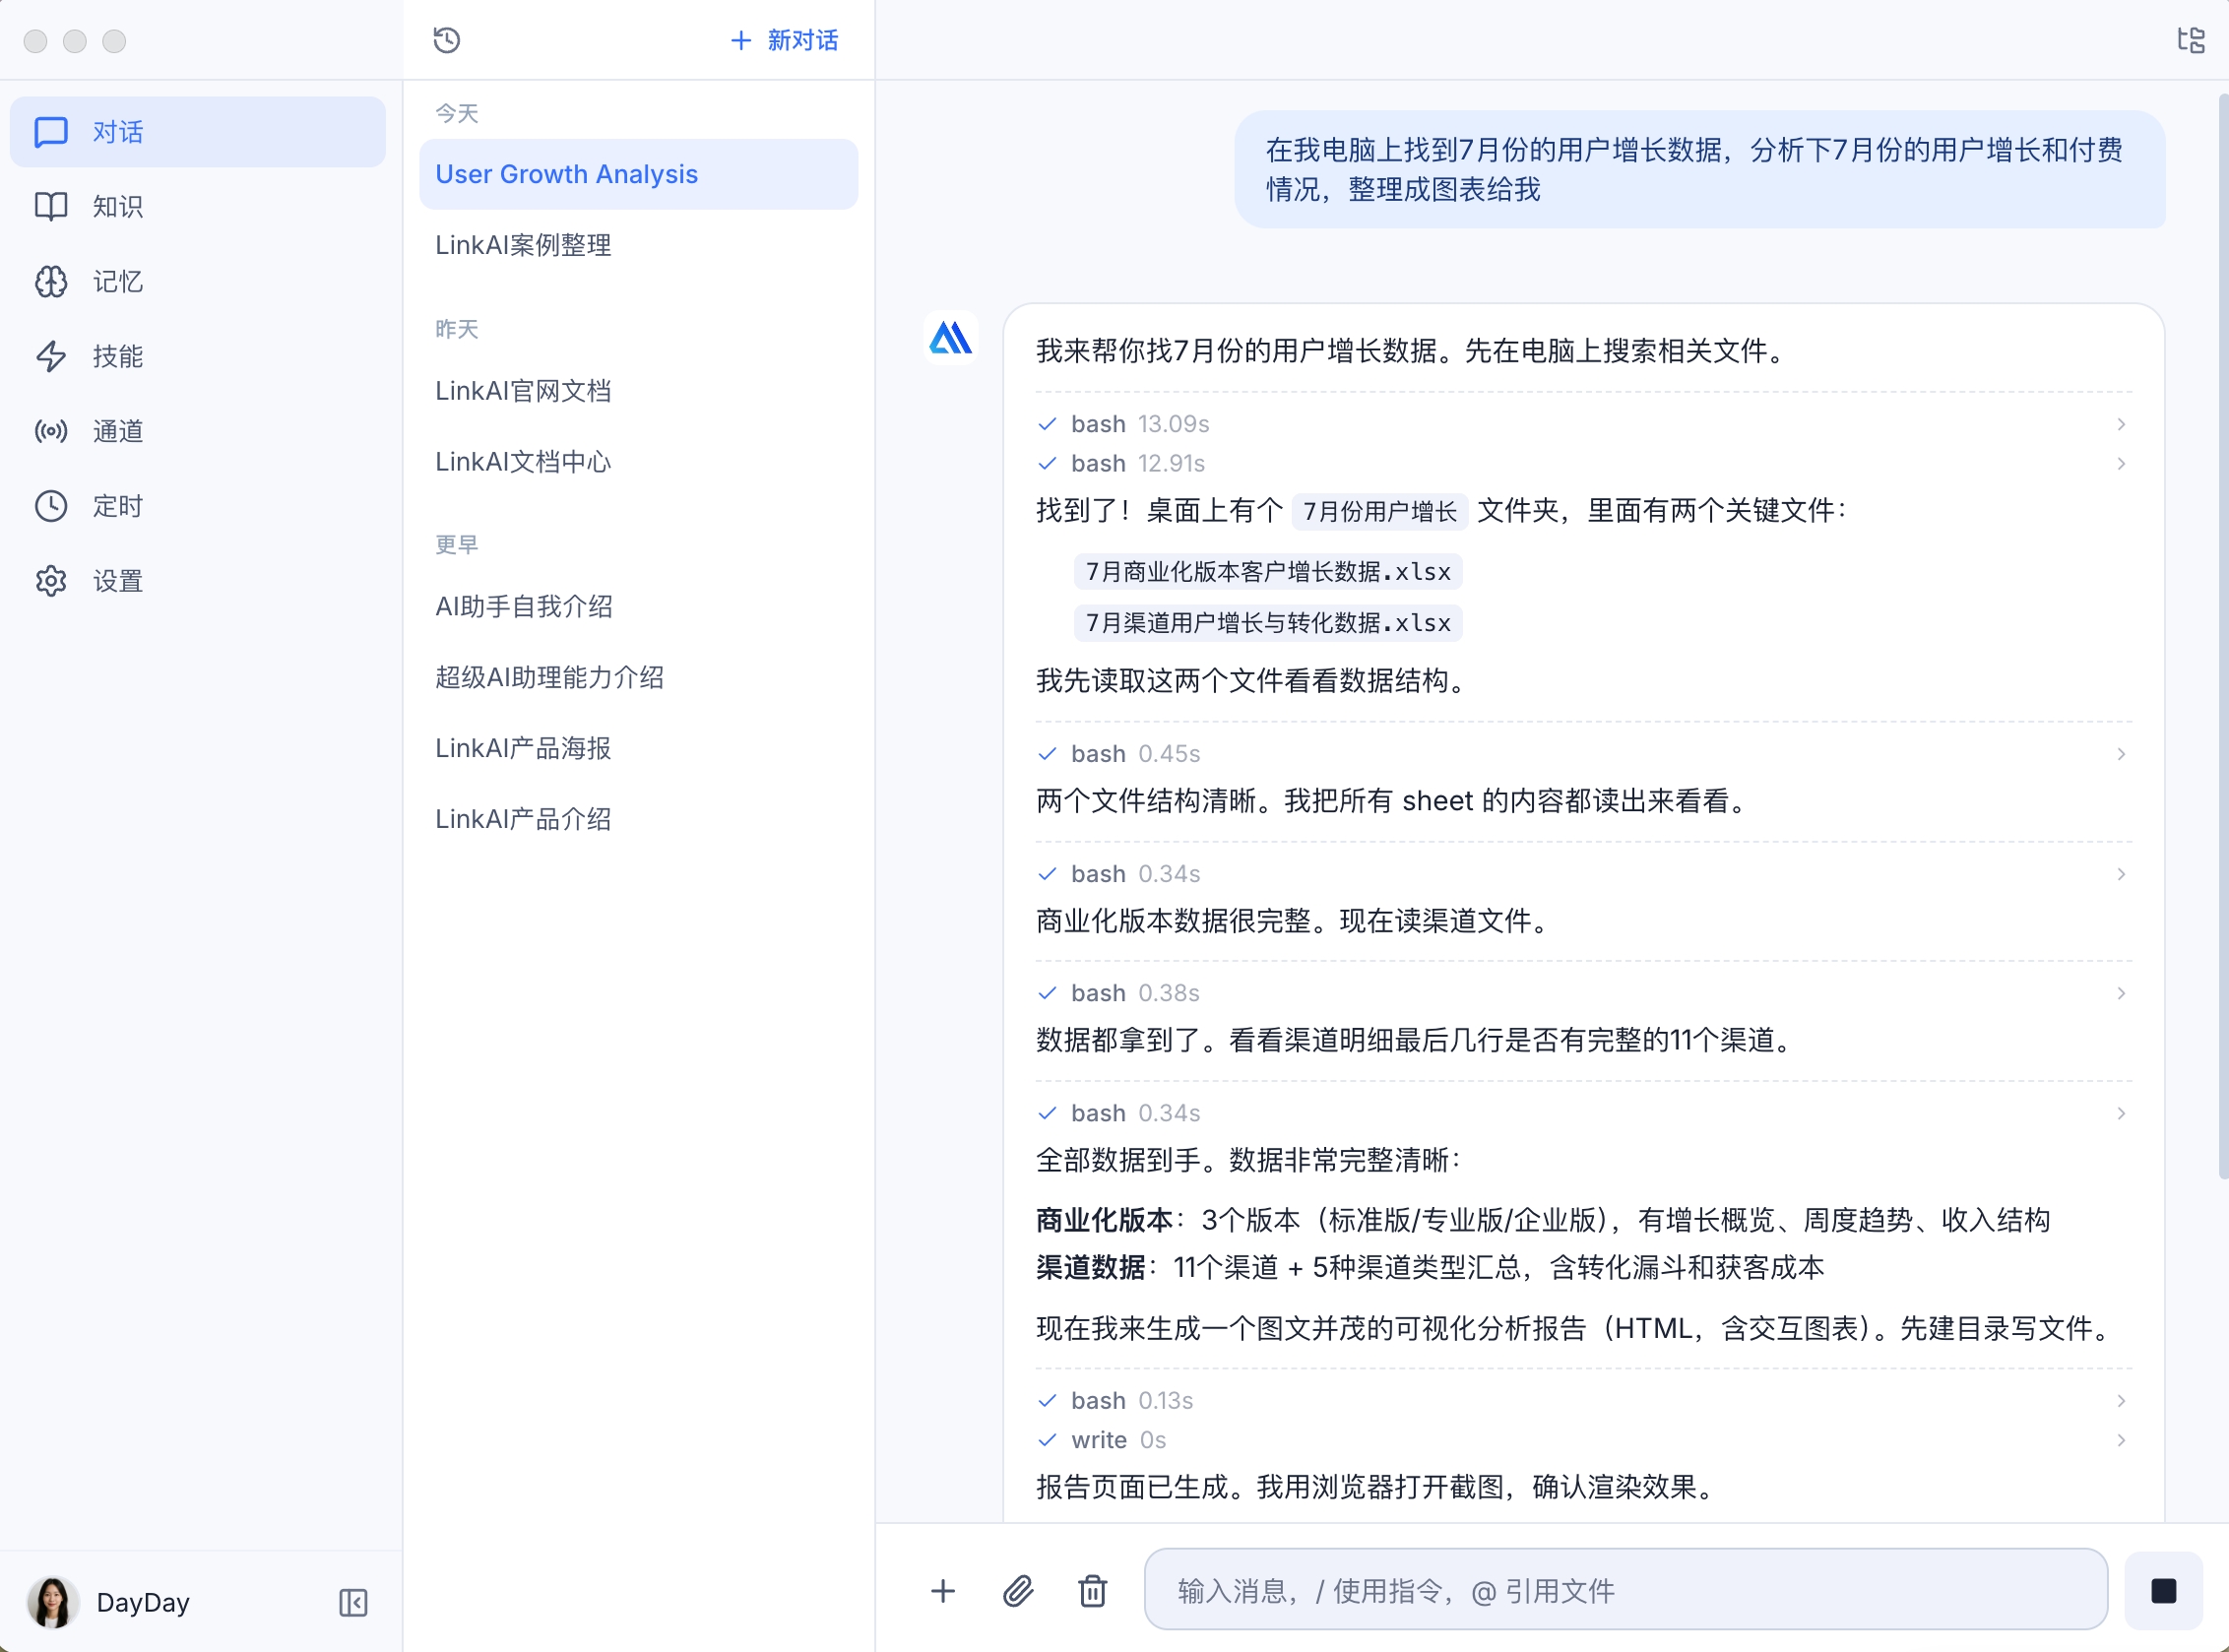Screen dimensions: 2229x1652
Task: Open the file tree panel icon at top right
Action: click(2191, 40)
